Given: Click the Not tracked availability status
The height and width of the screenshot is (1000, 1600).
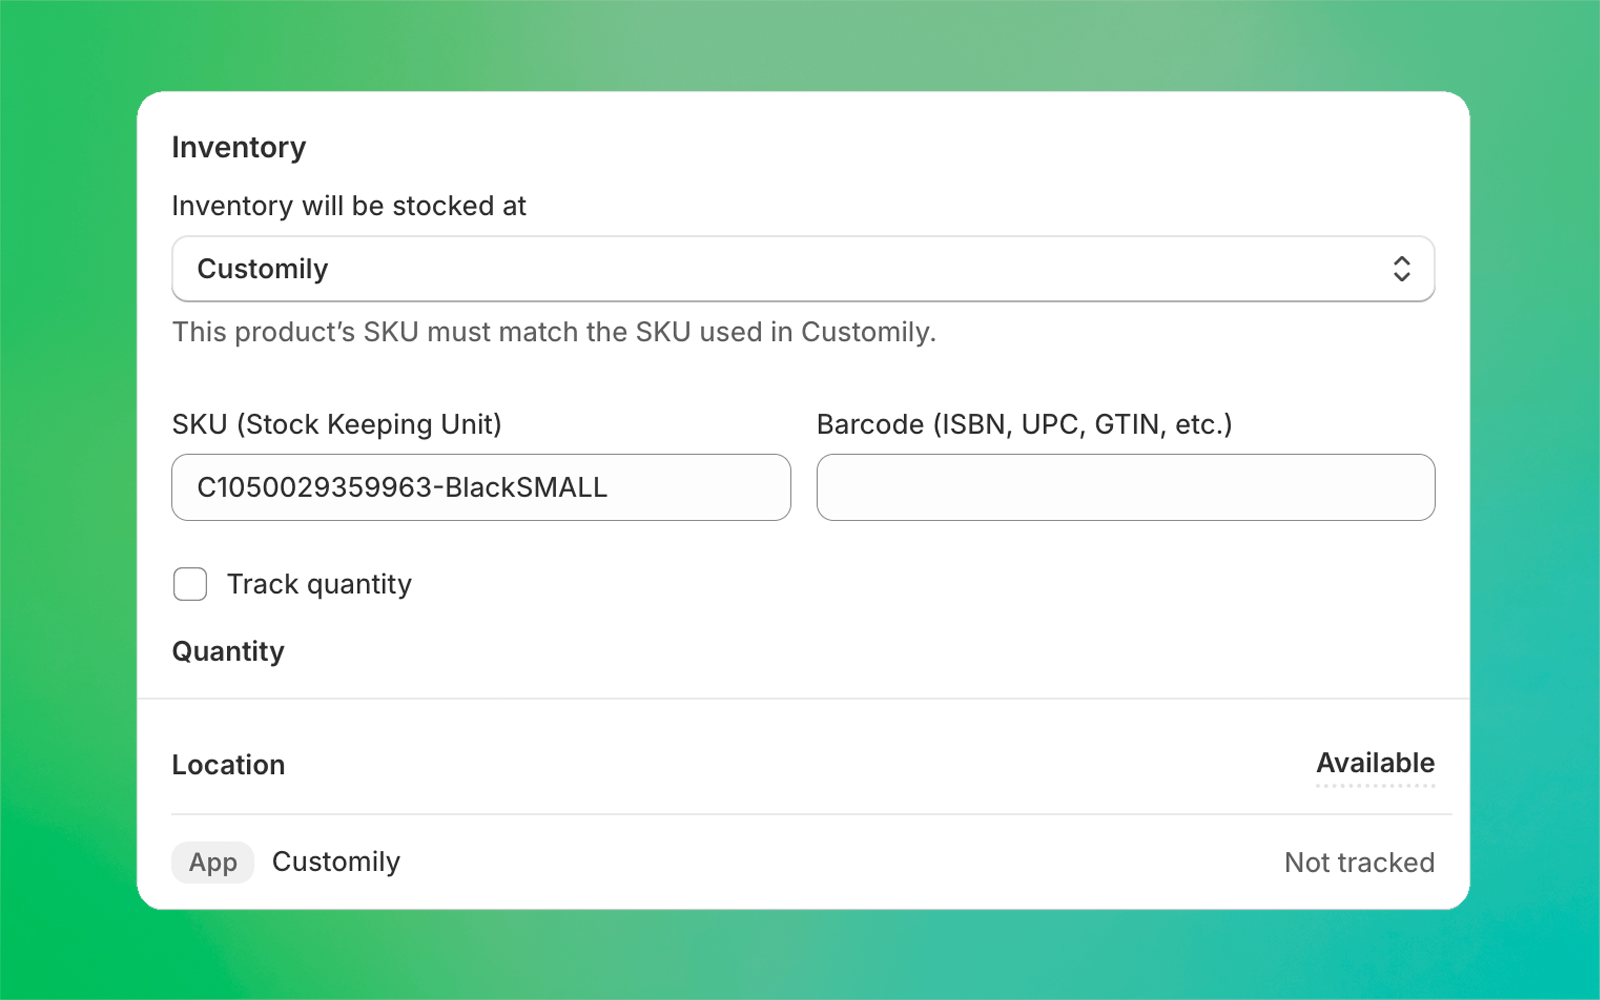Looking at the screenshot, I should (1359, 862).
